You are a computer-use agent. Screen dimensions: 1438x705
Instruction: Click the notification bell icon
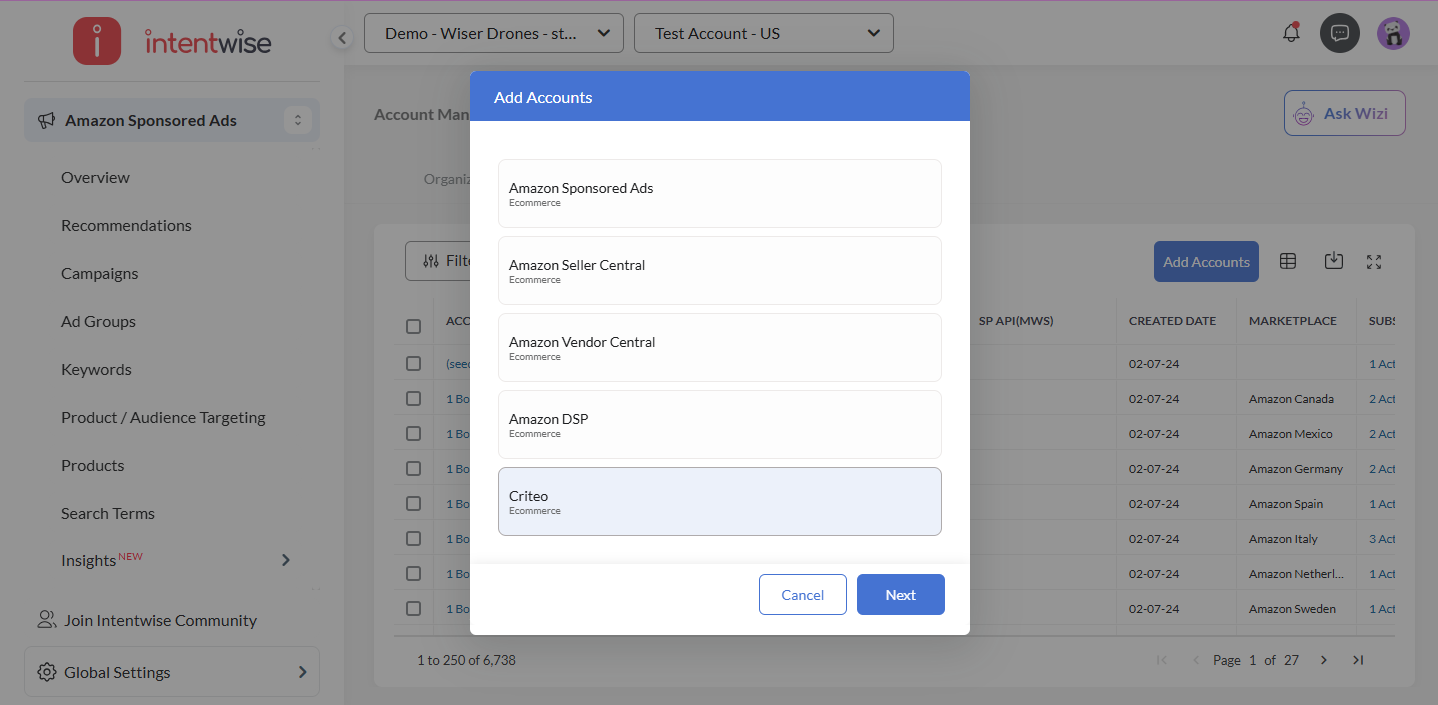click(1291, 33)
